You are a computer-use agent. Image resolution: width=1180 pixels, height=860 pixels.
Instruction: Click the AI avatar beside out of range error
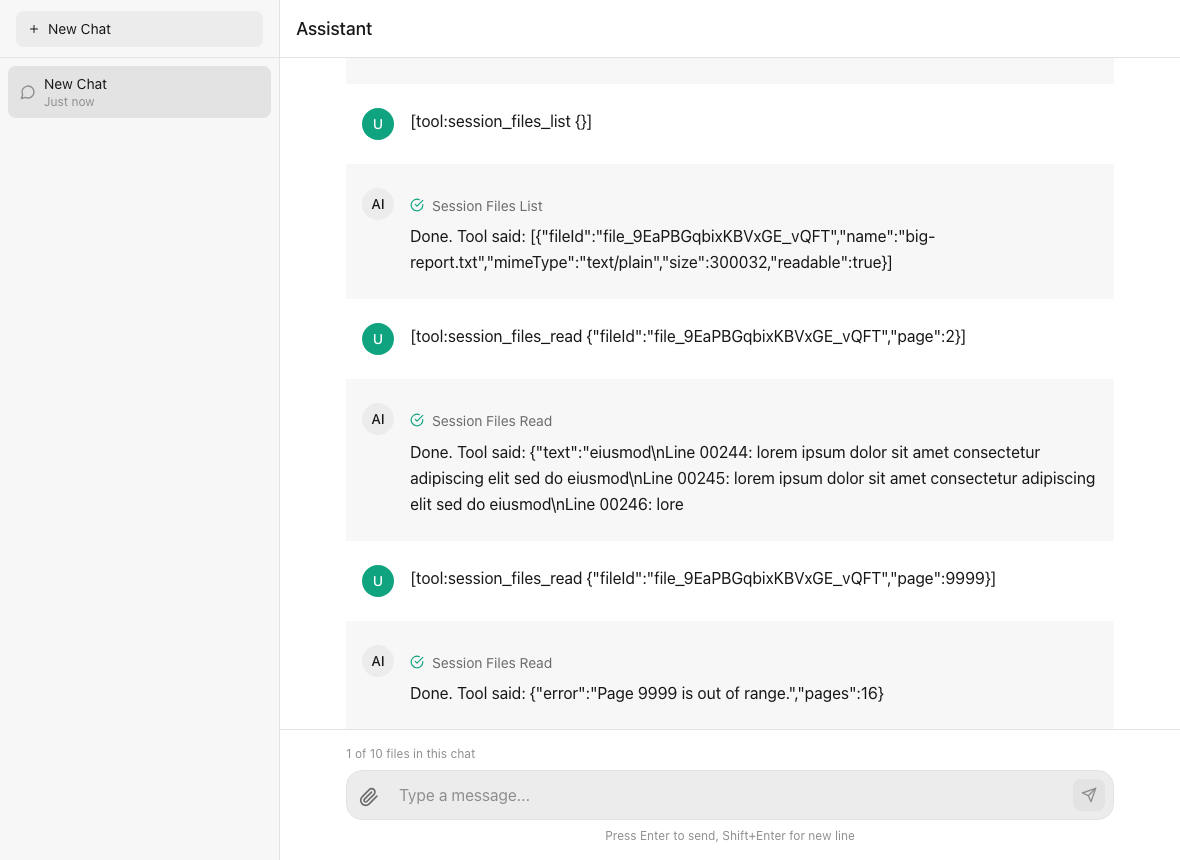(x=378, y=661)
